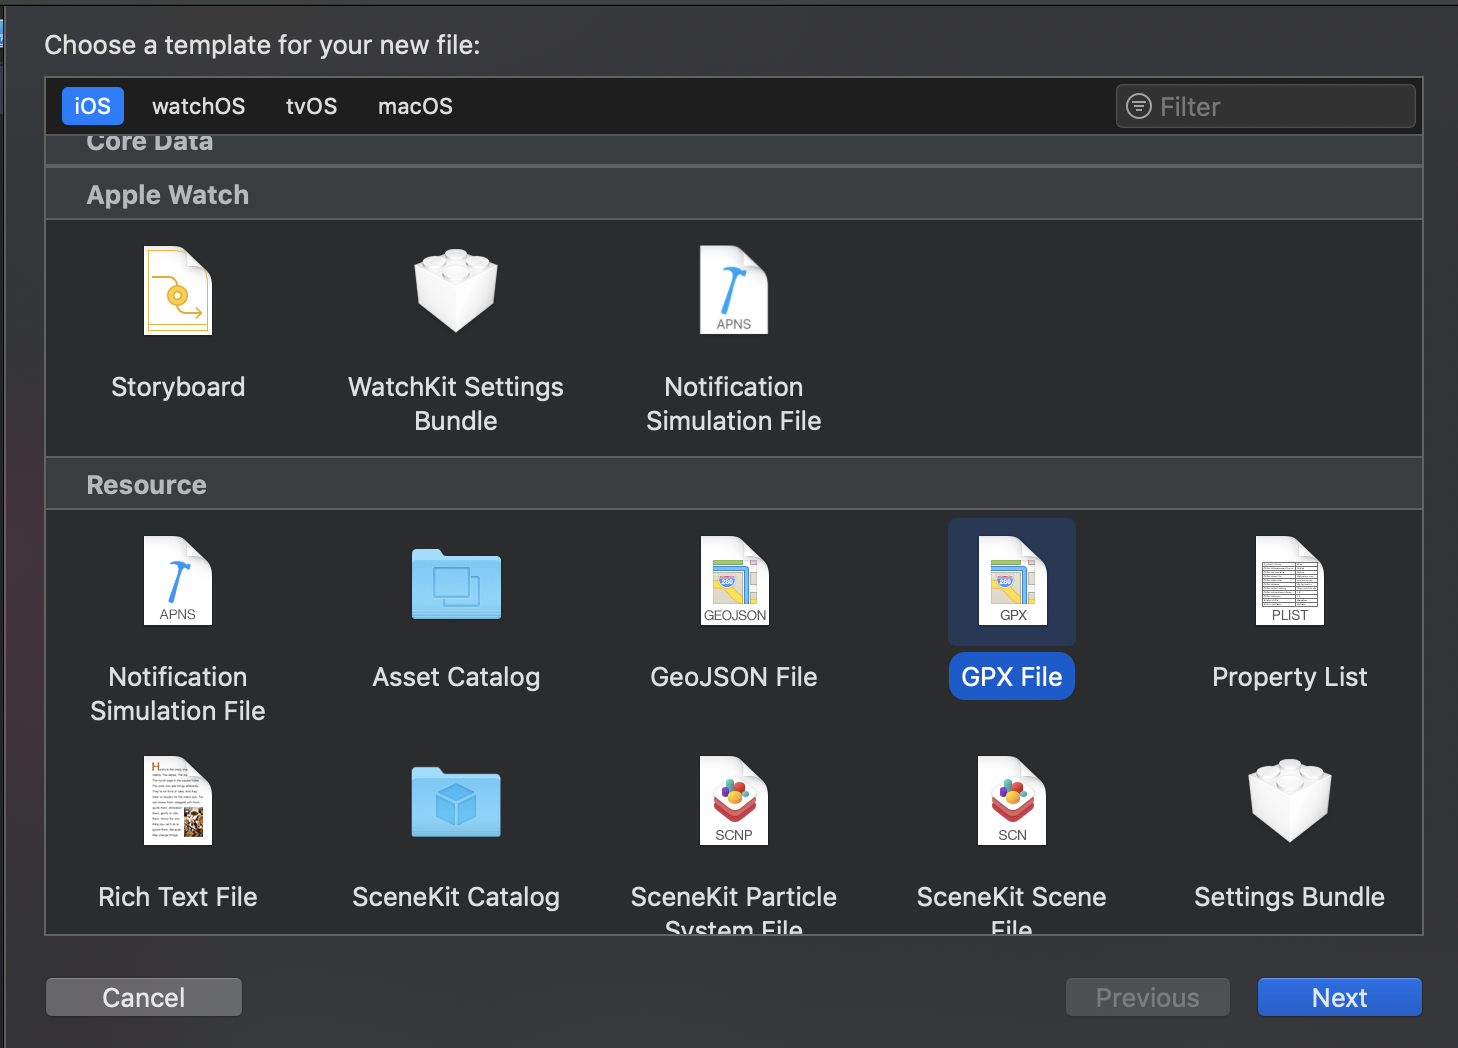Choose the Settings Bundle template icon
This screenshot has width=1458, height=1048.
(x=1290, y=801)
